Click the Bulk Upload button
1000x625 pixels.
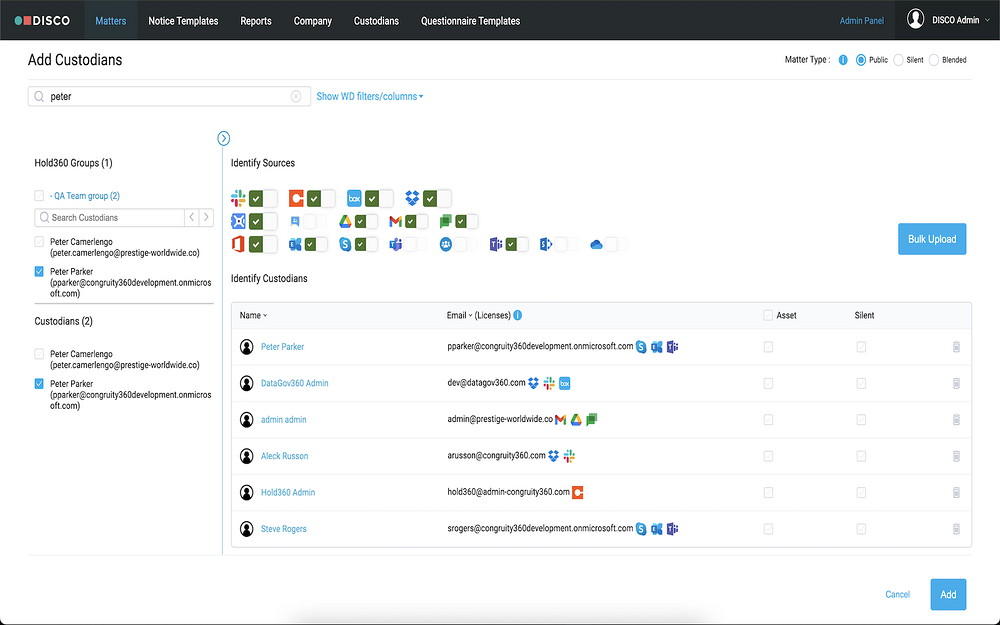(x=932, y=239)
